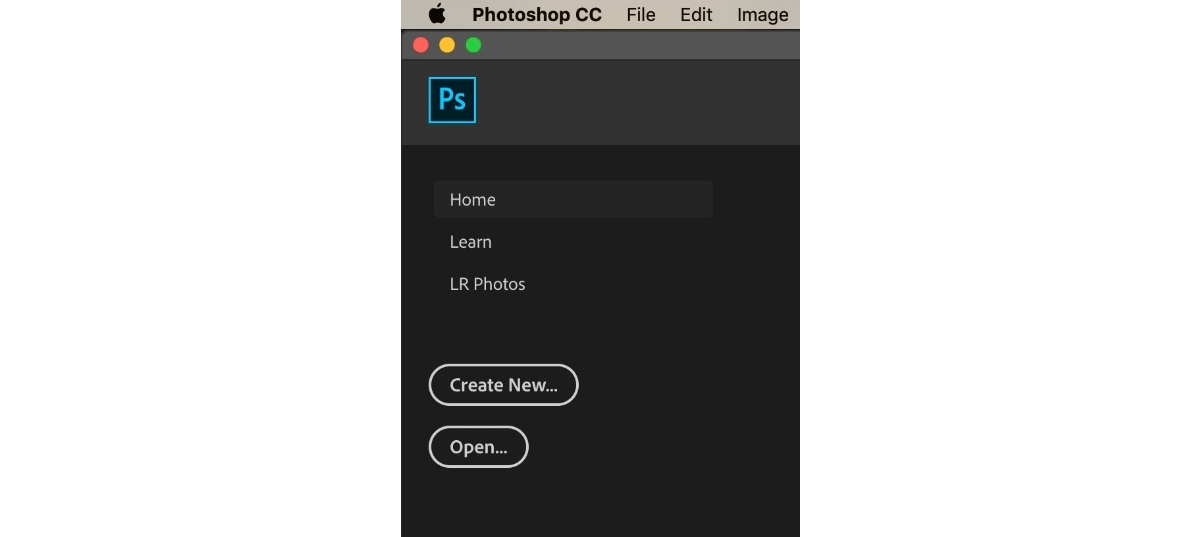Viewport: 1199px width, 537px height.
Task: Click the Ps Photoshop logo icon
Action: coord(452,99)
